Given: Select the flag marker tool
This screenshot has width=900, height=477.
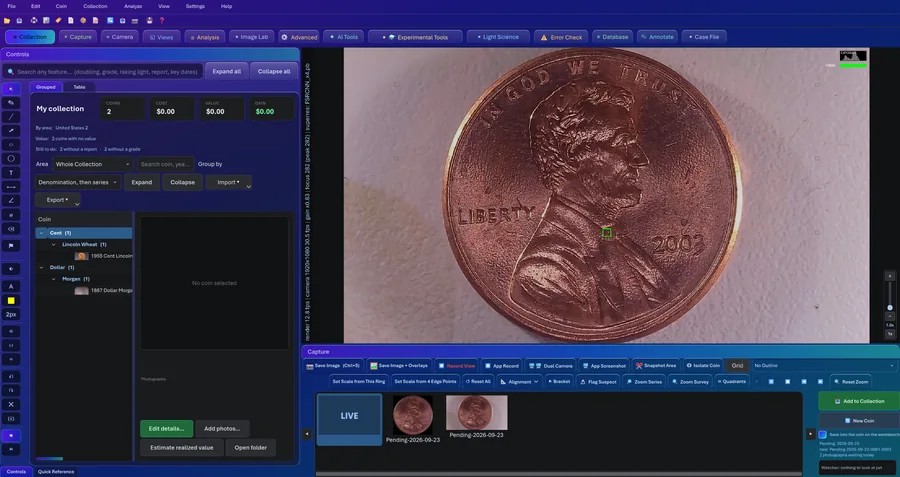Looking at the screenshot, I should coord(11,246).
